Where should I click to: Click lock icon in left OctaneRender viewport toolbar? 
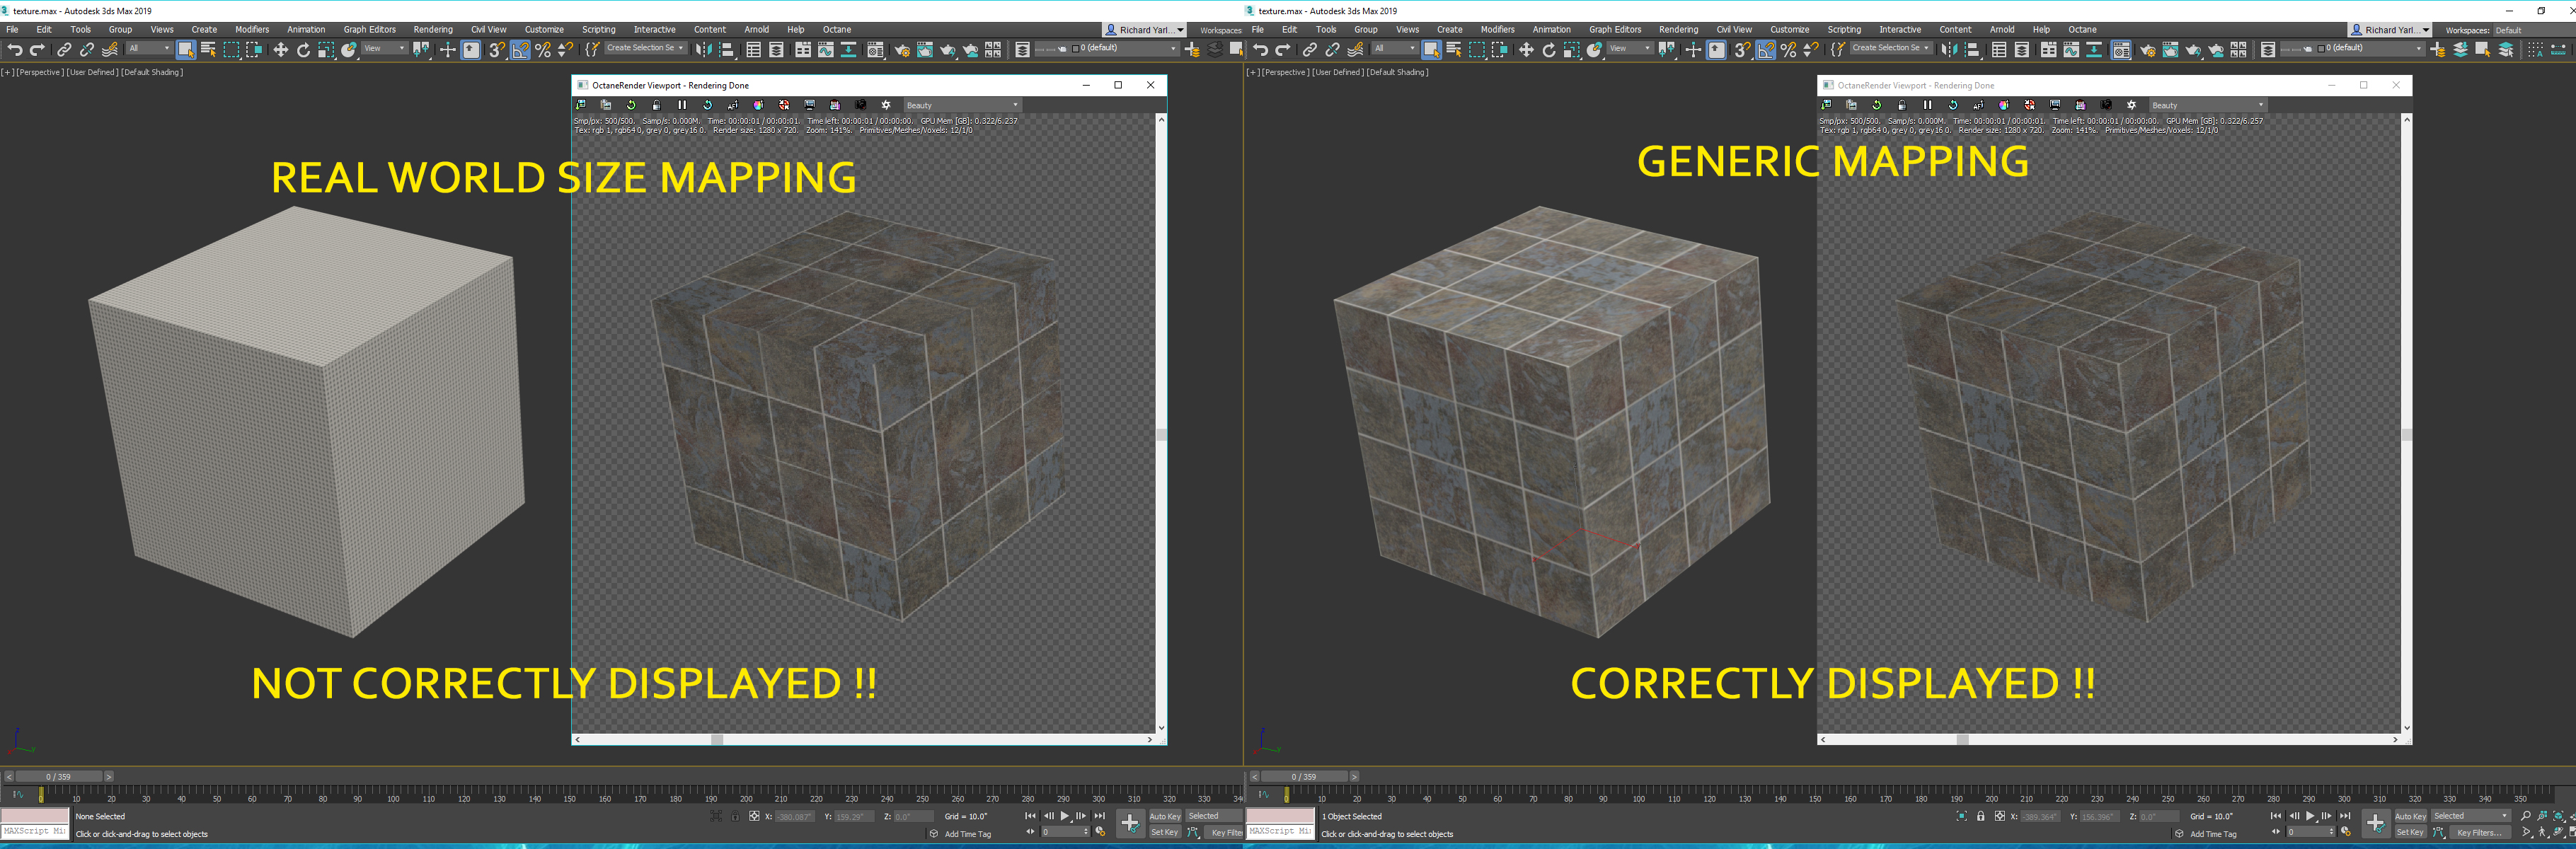656,105
